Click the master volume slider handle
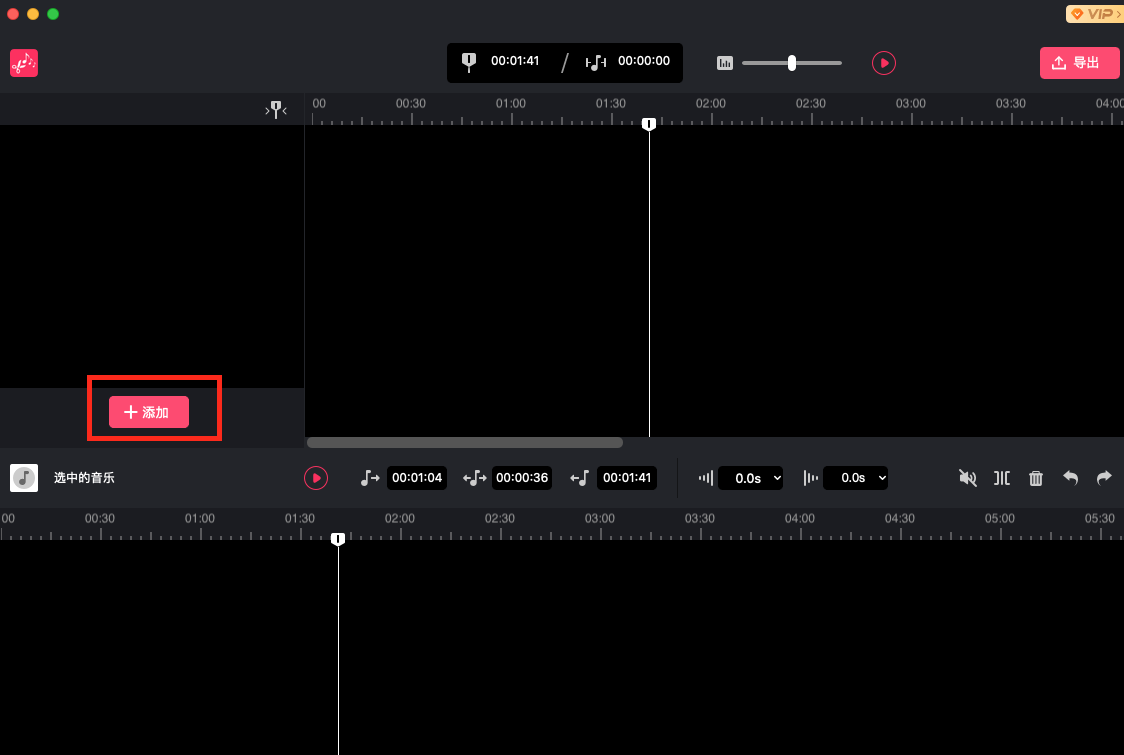Viewport: 1124px width, 755px height. 792,63
